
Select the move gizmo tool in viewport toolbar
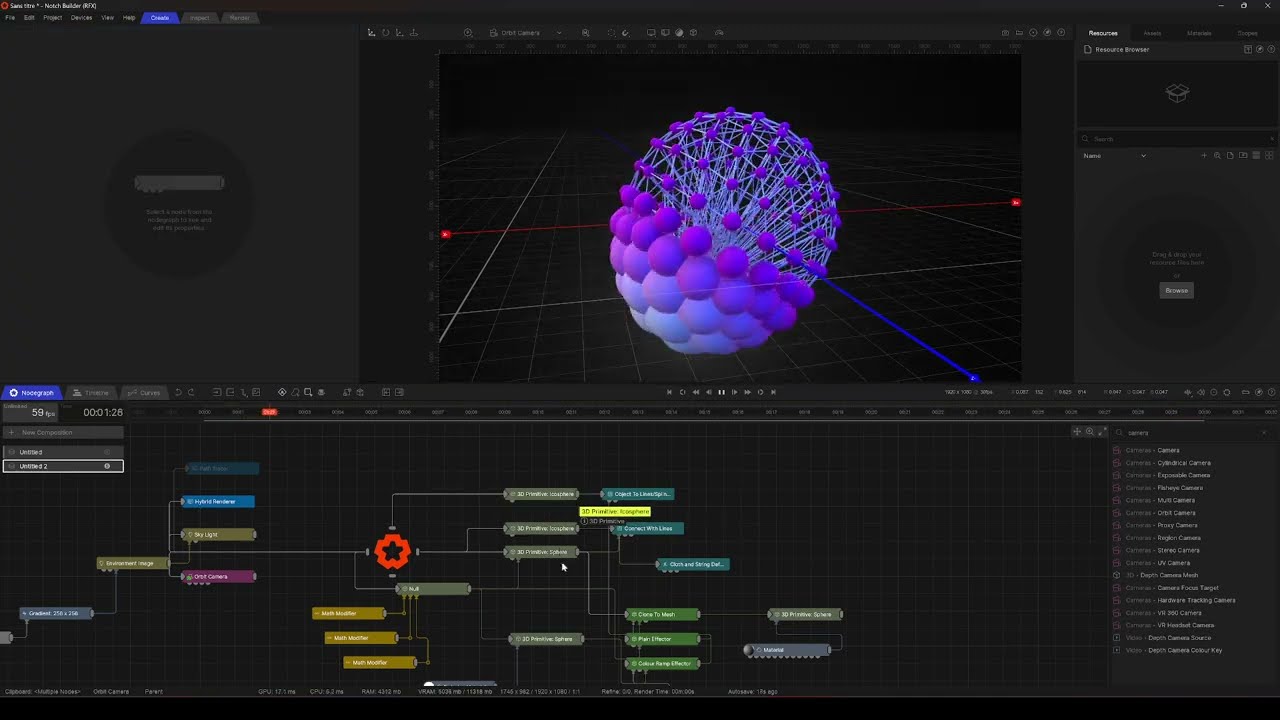(x=371, y=33)
